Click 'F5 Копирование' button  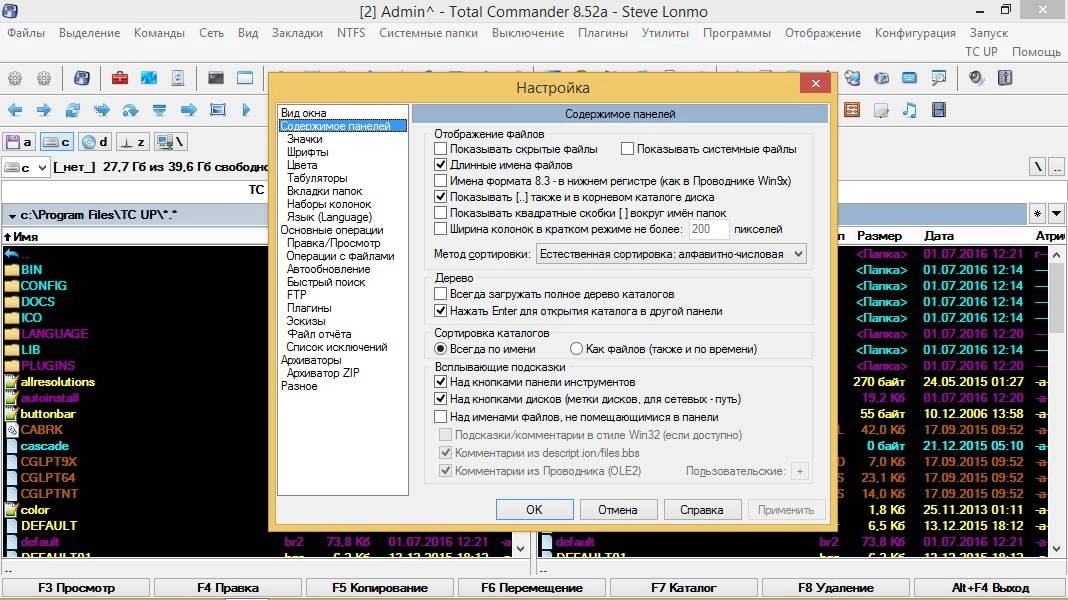(x=380, y=587)
